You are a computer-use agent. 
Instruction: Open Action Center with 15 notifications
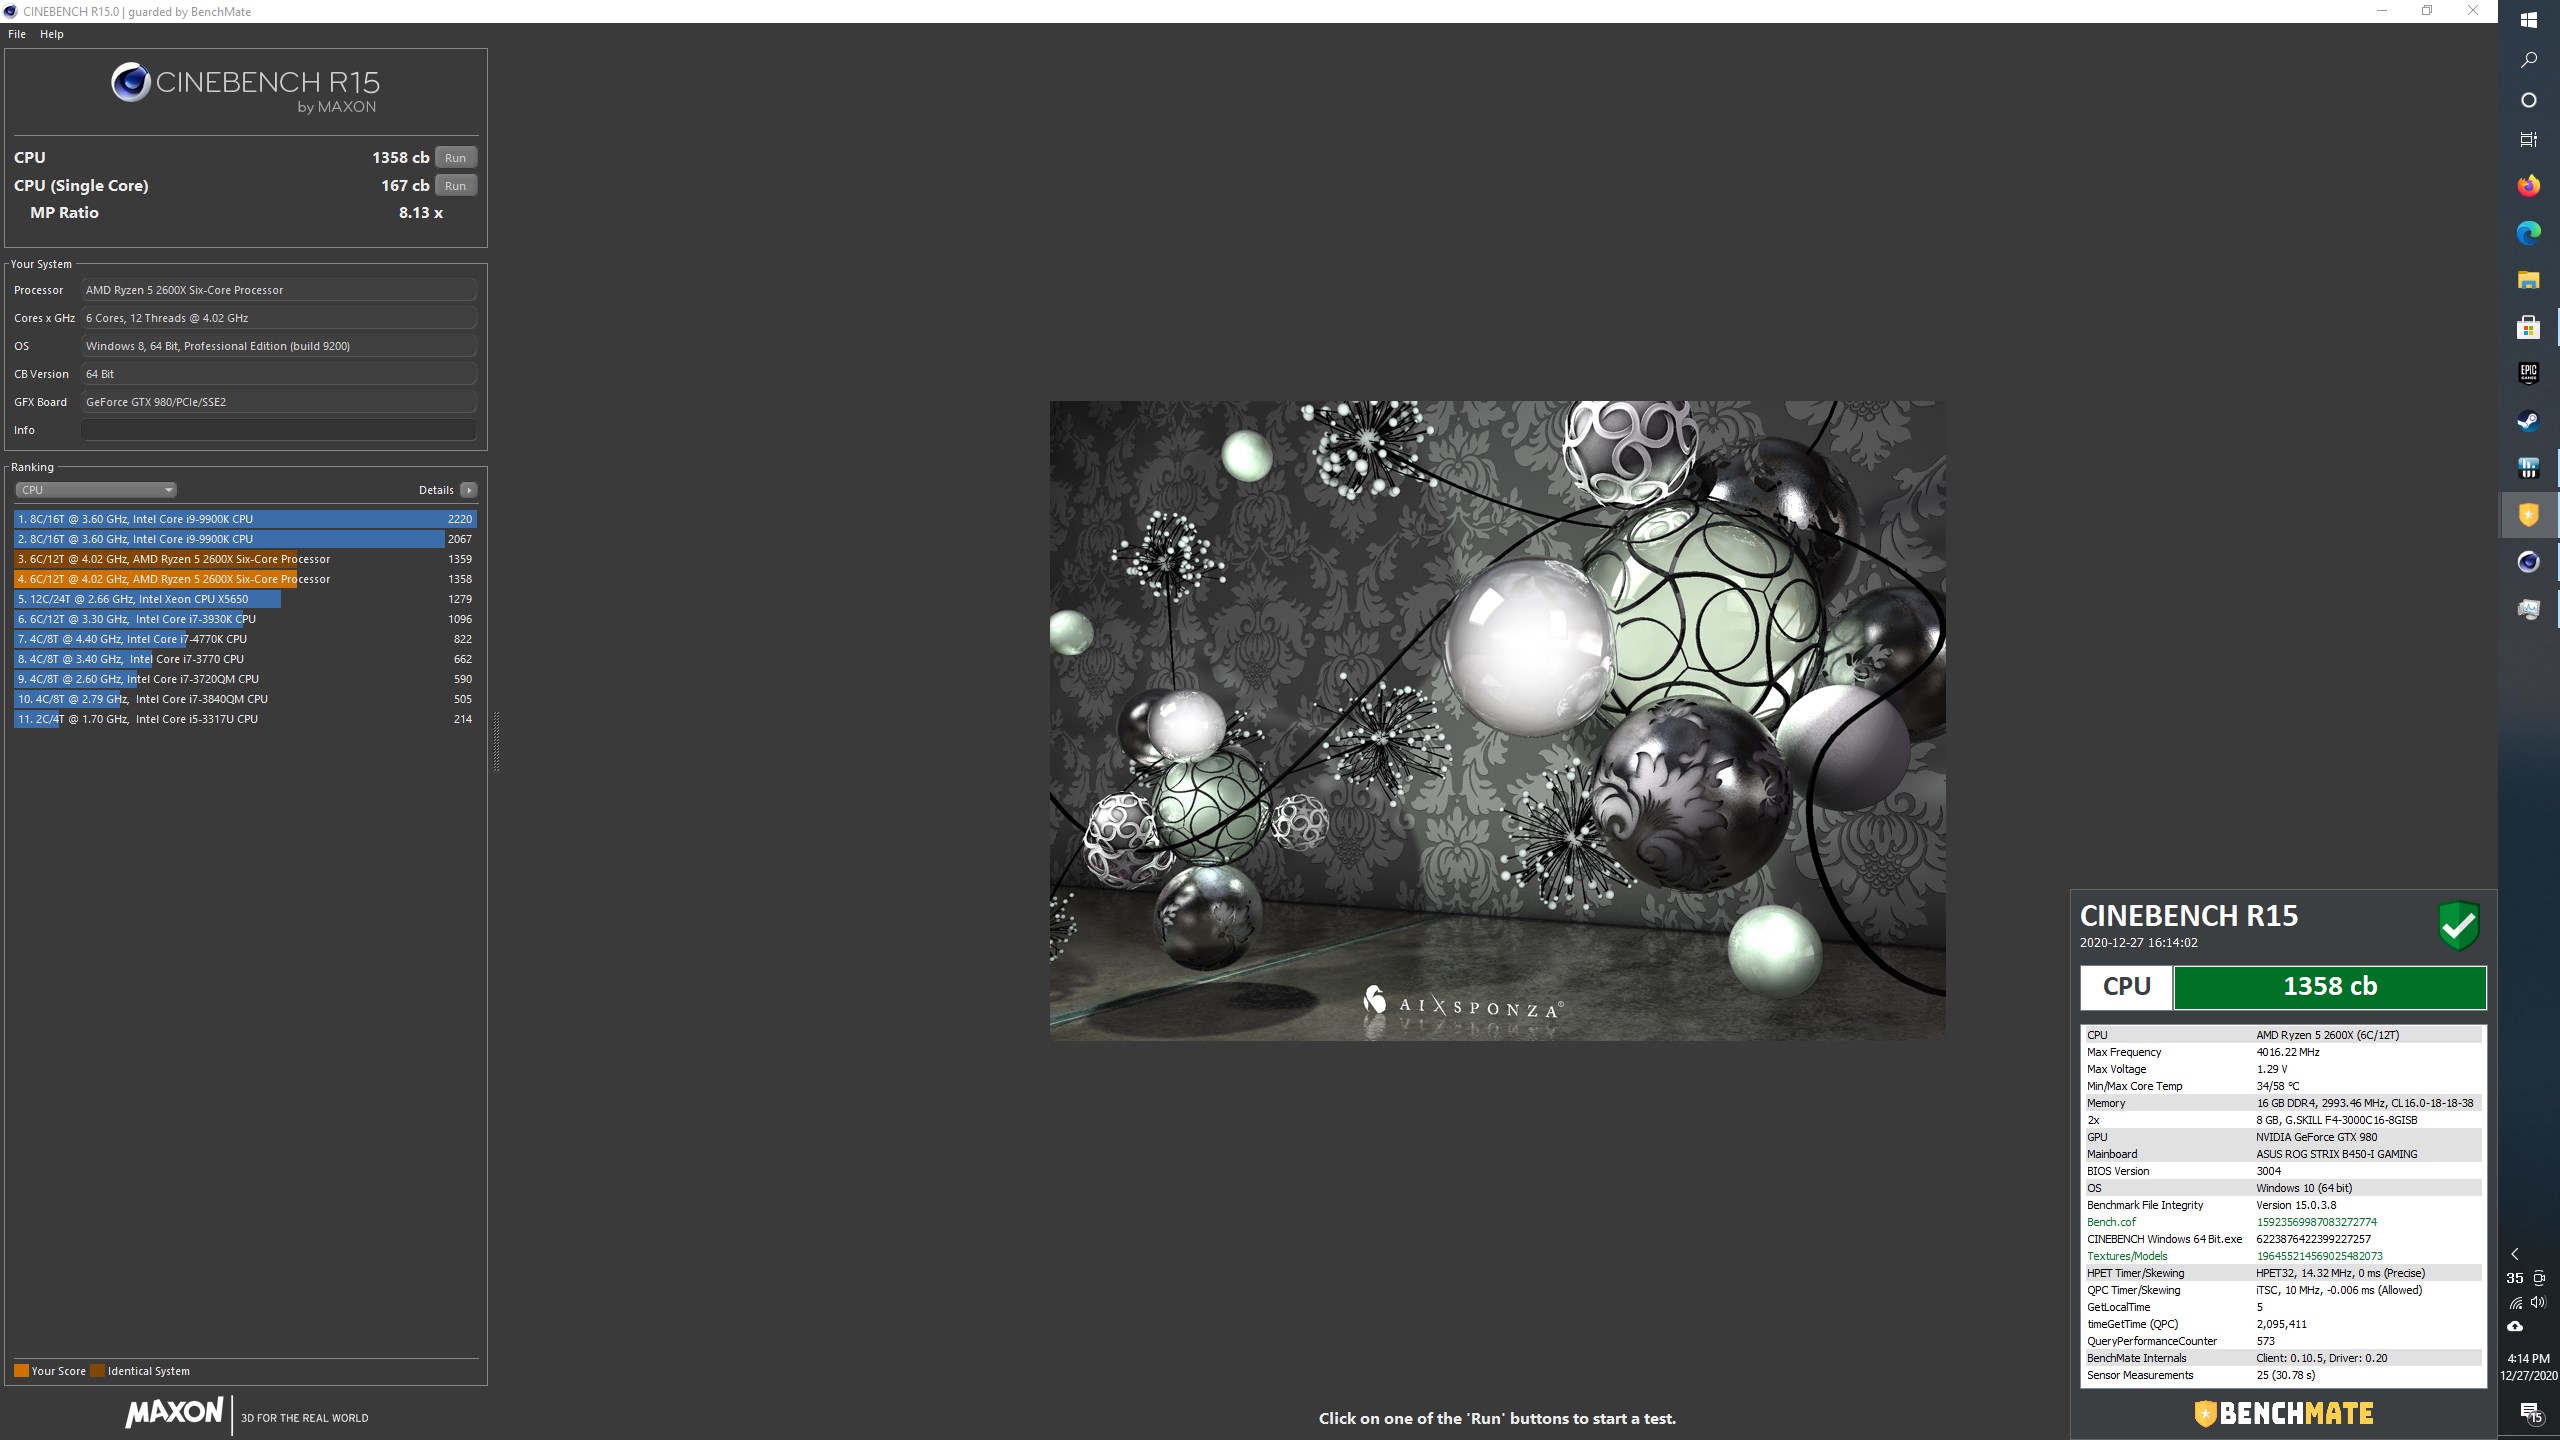(2531, 1413)
